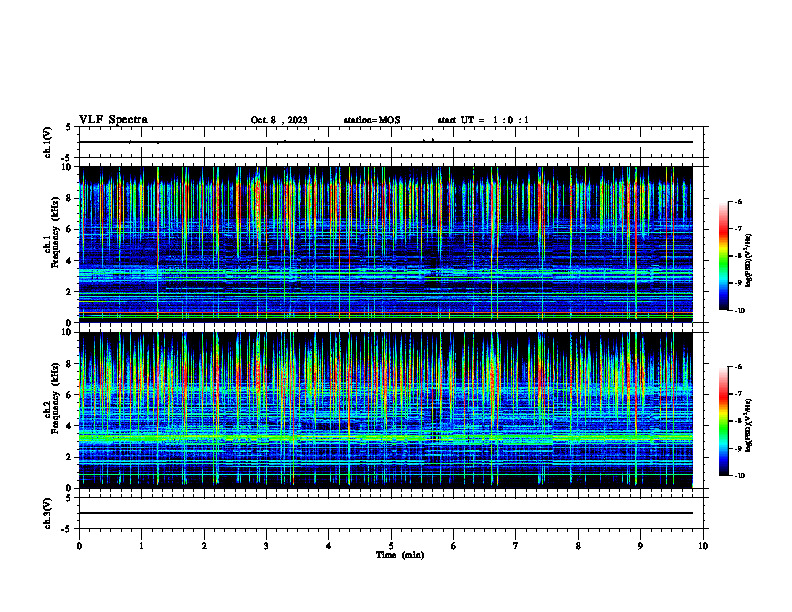
Task: Click the ch.1(V) waveform trace panel
Action: coord(391,142)
